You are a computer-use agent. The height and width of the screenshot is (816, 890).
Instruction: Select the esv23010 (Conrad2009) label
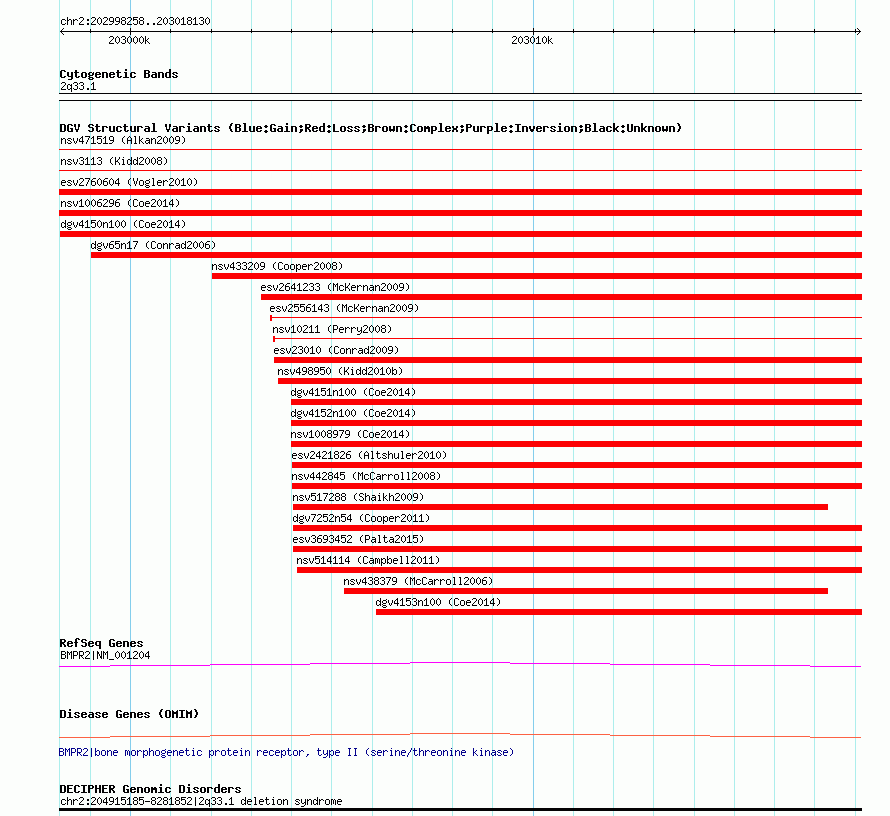pyautogui.click(x=336, y=350)
